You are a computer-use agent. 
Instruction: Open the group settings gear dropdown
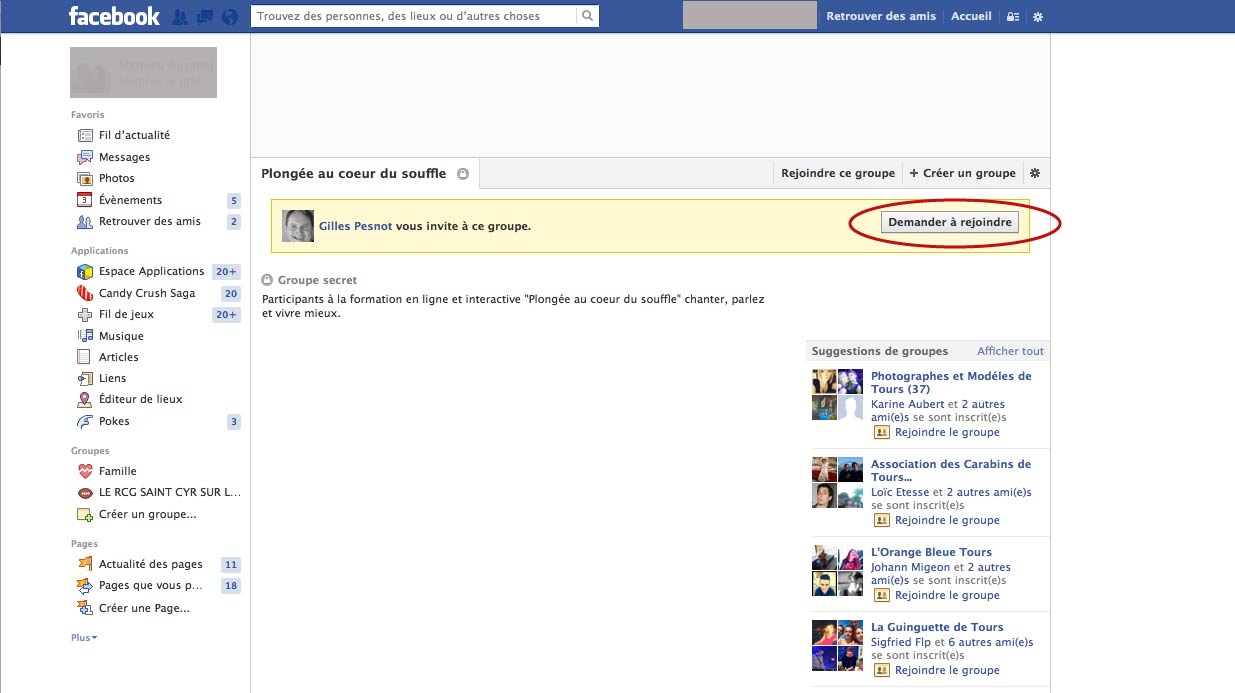(1035, 173)
